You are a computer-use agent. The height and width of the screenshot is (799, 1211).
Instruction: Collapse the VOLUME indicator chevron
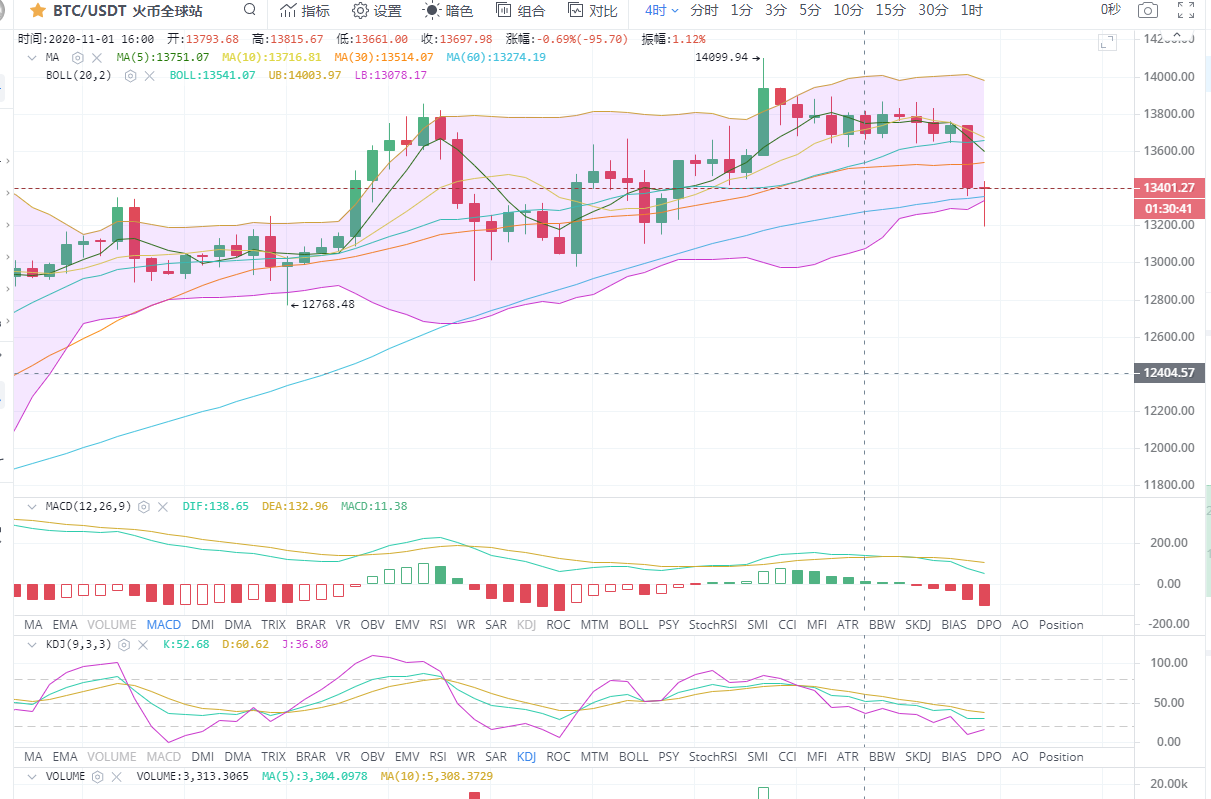click(31, 776)
